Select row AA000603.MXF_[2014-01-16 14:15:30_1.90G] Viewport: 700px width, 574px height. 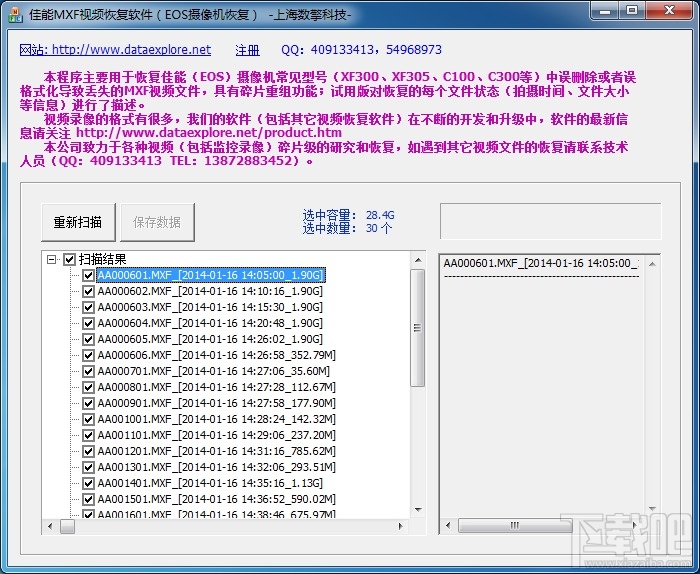tap(210, 308)
